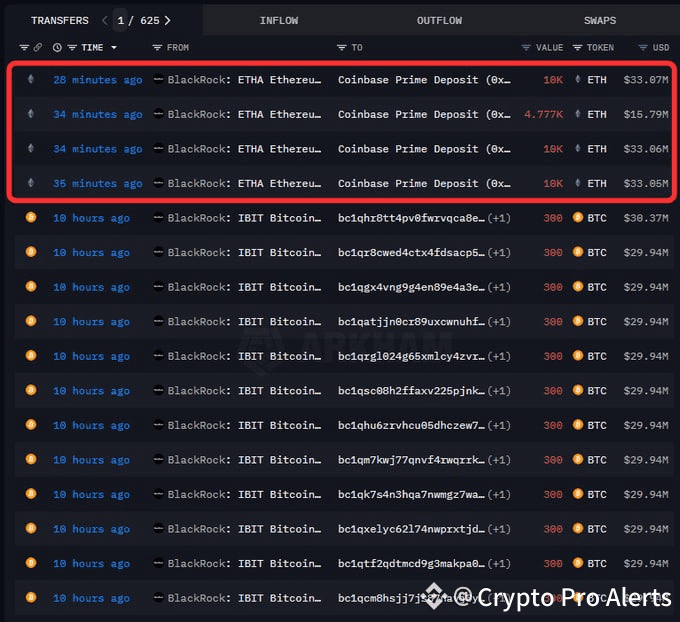Click the Ethereum chain icon on 35 minutes row
Viewport: 680px width, 622px height.
(31, 183)
